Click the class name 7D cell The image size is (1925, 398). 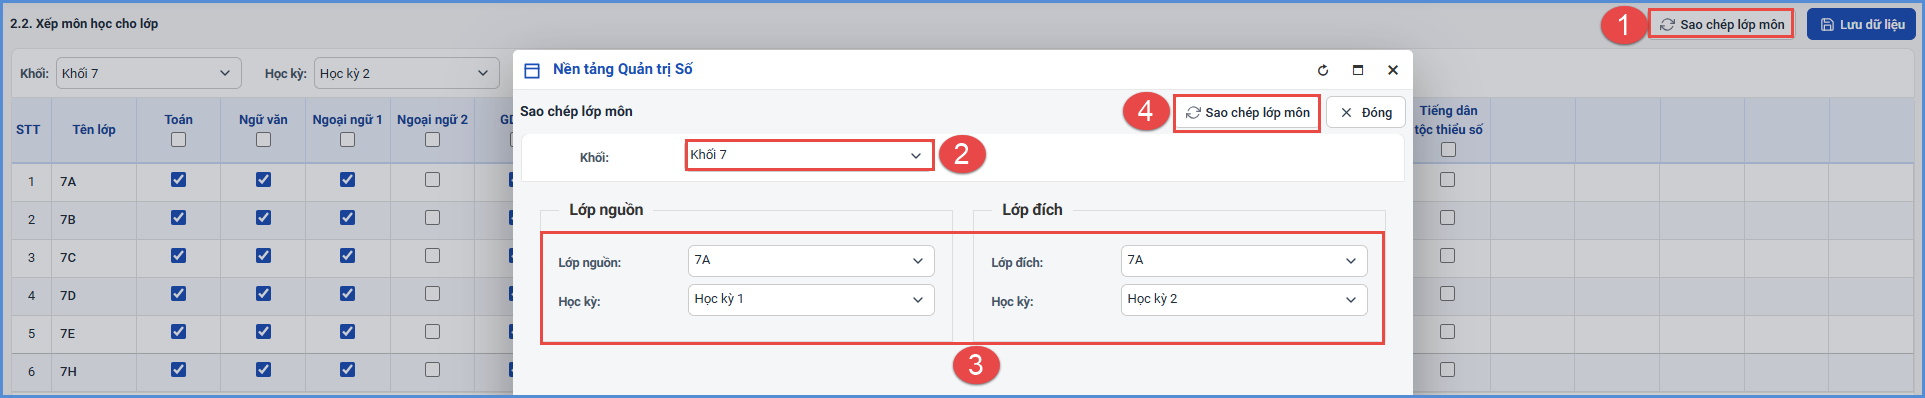(93, 296)
